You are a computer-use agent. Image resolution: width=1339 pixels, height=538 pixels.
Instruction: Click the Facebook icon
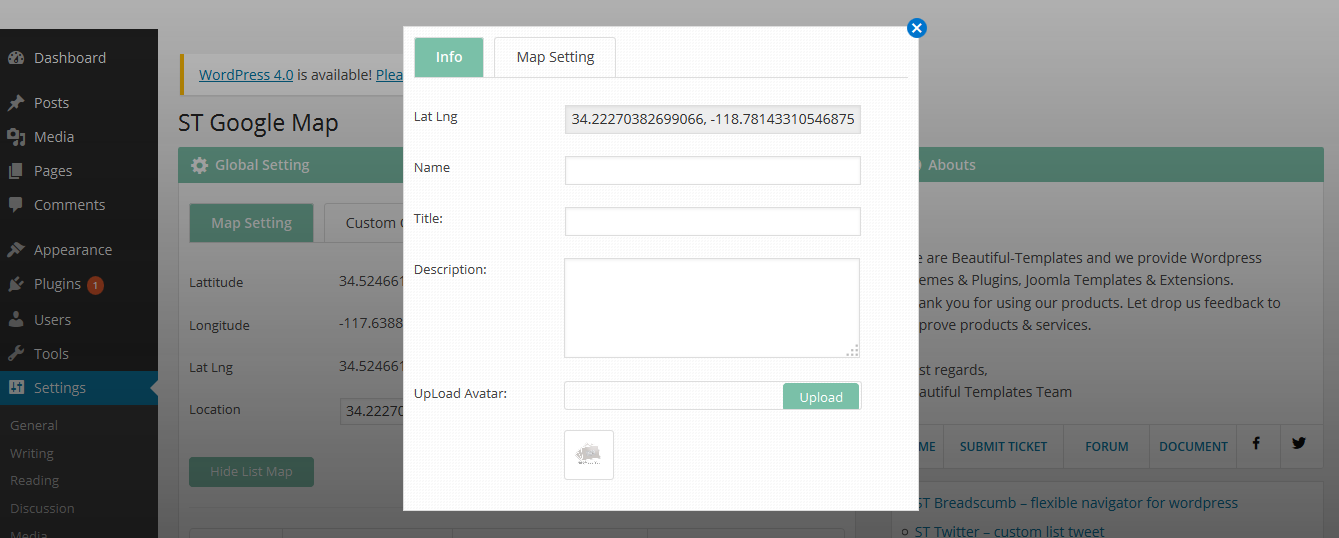pos(1255,443)
